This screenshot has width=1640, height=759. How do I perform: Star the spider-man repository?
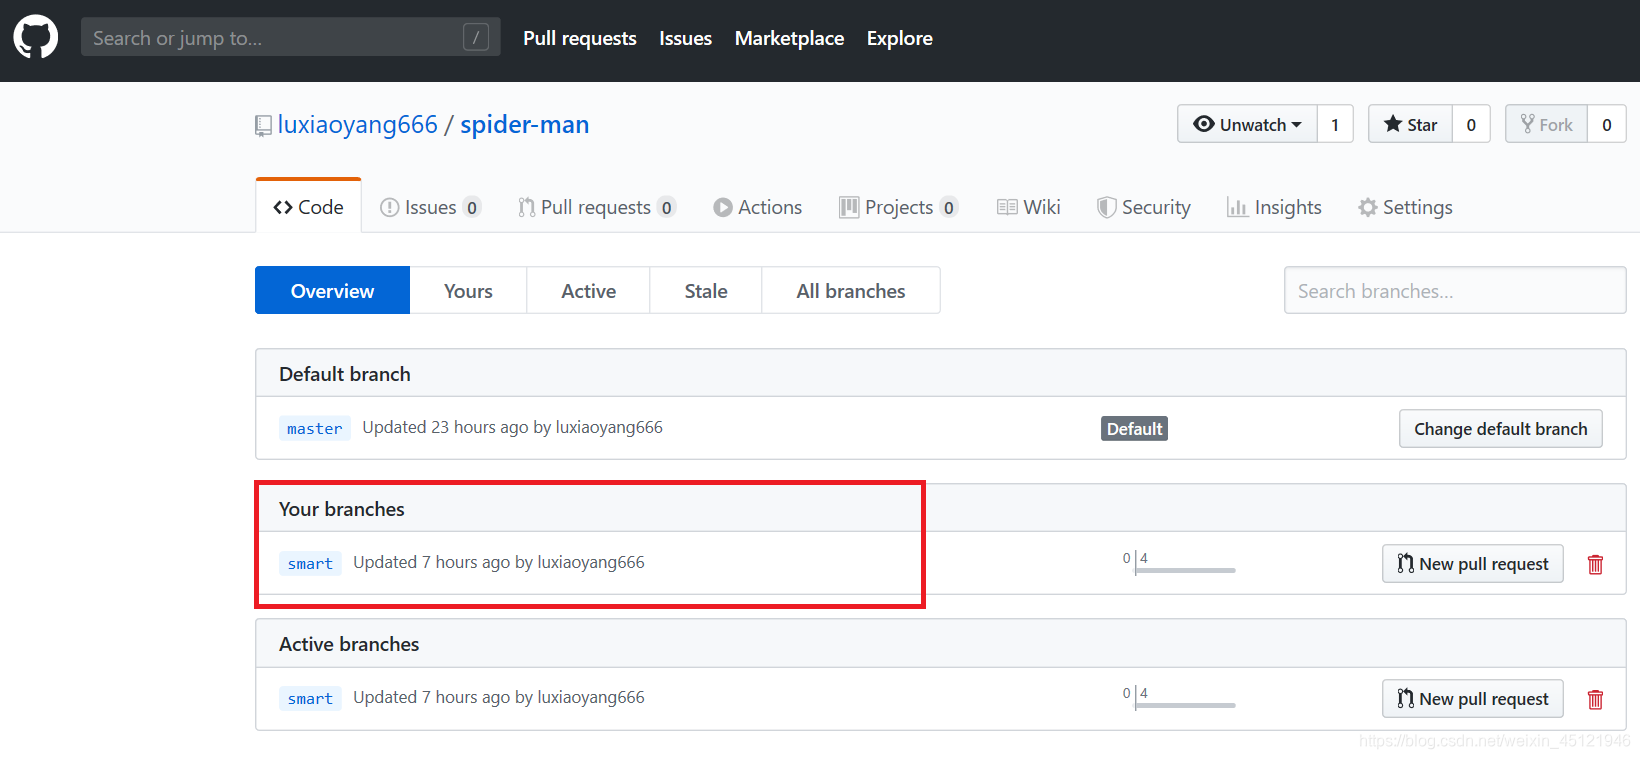click(x=1410, y=124)
